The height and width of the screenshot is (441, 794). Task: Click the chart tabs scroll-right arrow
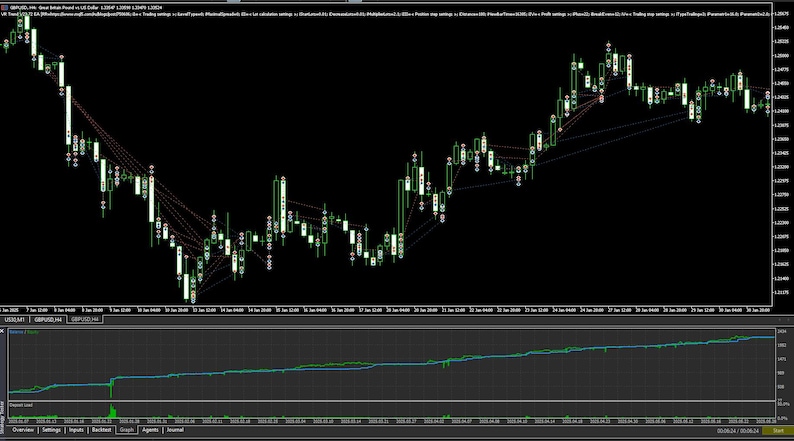(788, 319)
